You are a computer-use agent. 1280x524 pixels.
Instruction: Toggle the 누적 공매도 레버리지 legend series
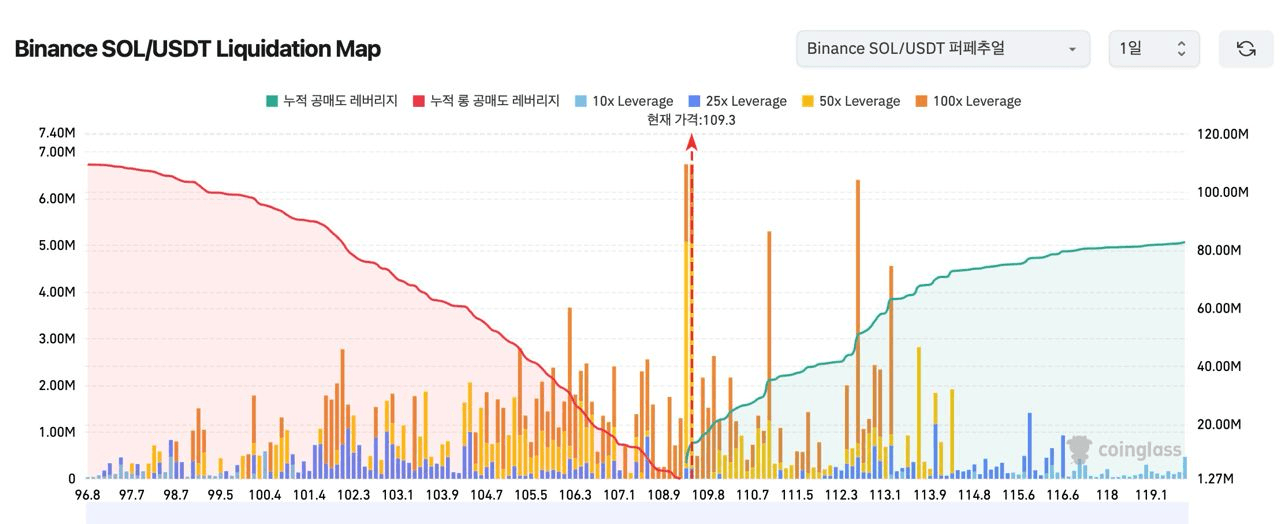(x=331, y=101)
